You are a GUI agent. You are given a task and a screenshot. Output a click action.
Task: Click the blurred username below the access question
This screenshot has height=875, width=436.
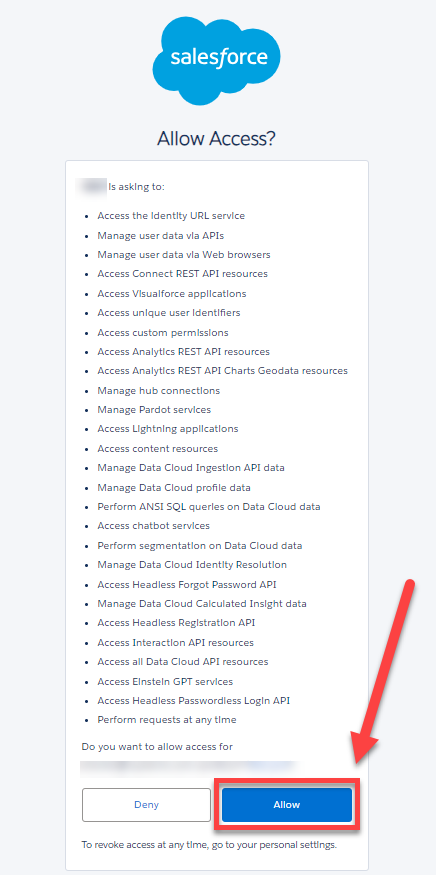190,768
